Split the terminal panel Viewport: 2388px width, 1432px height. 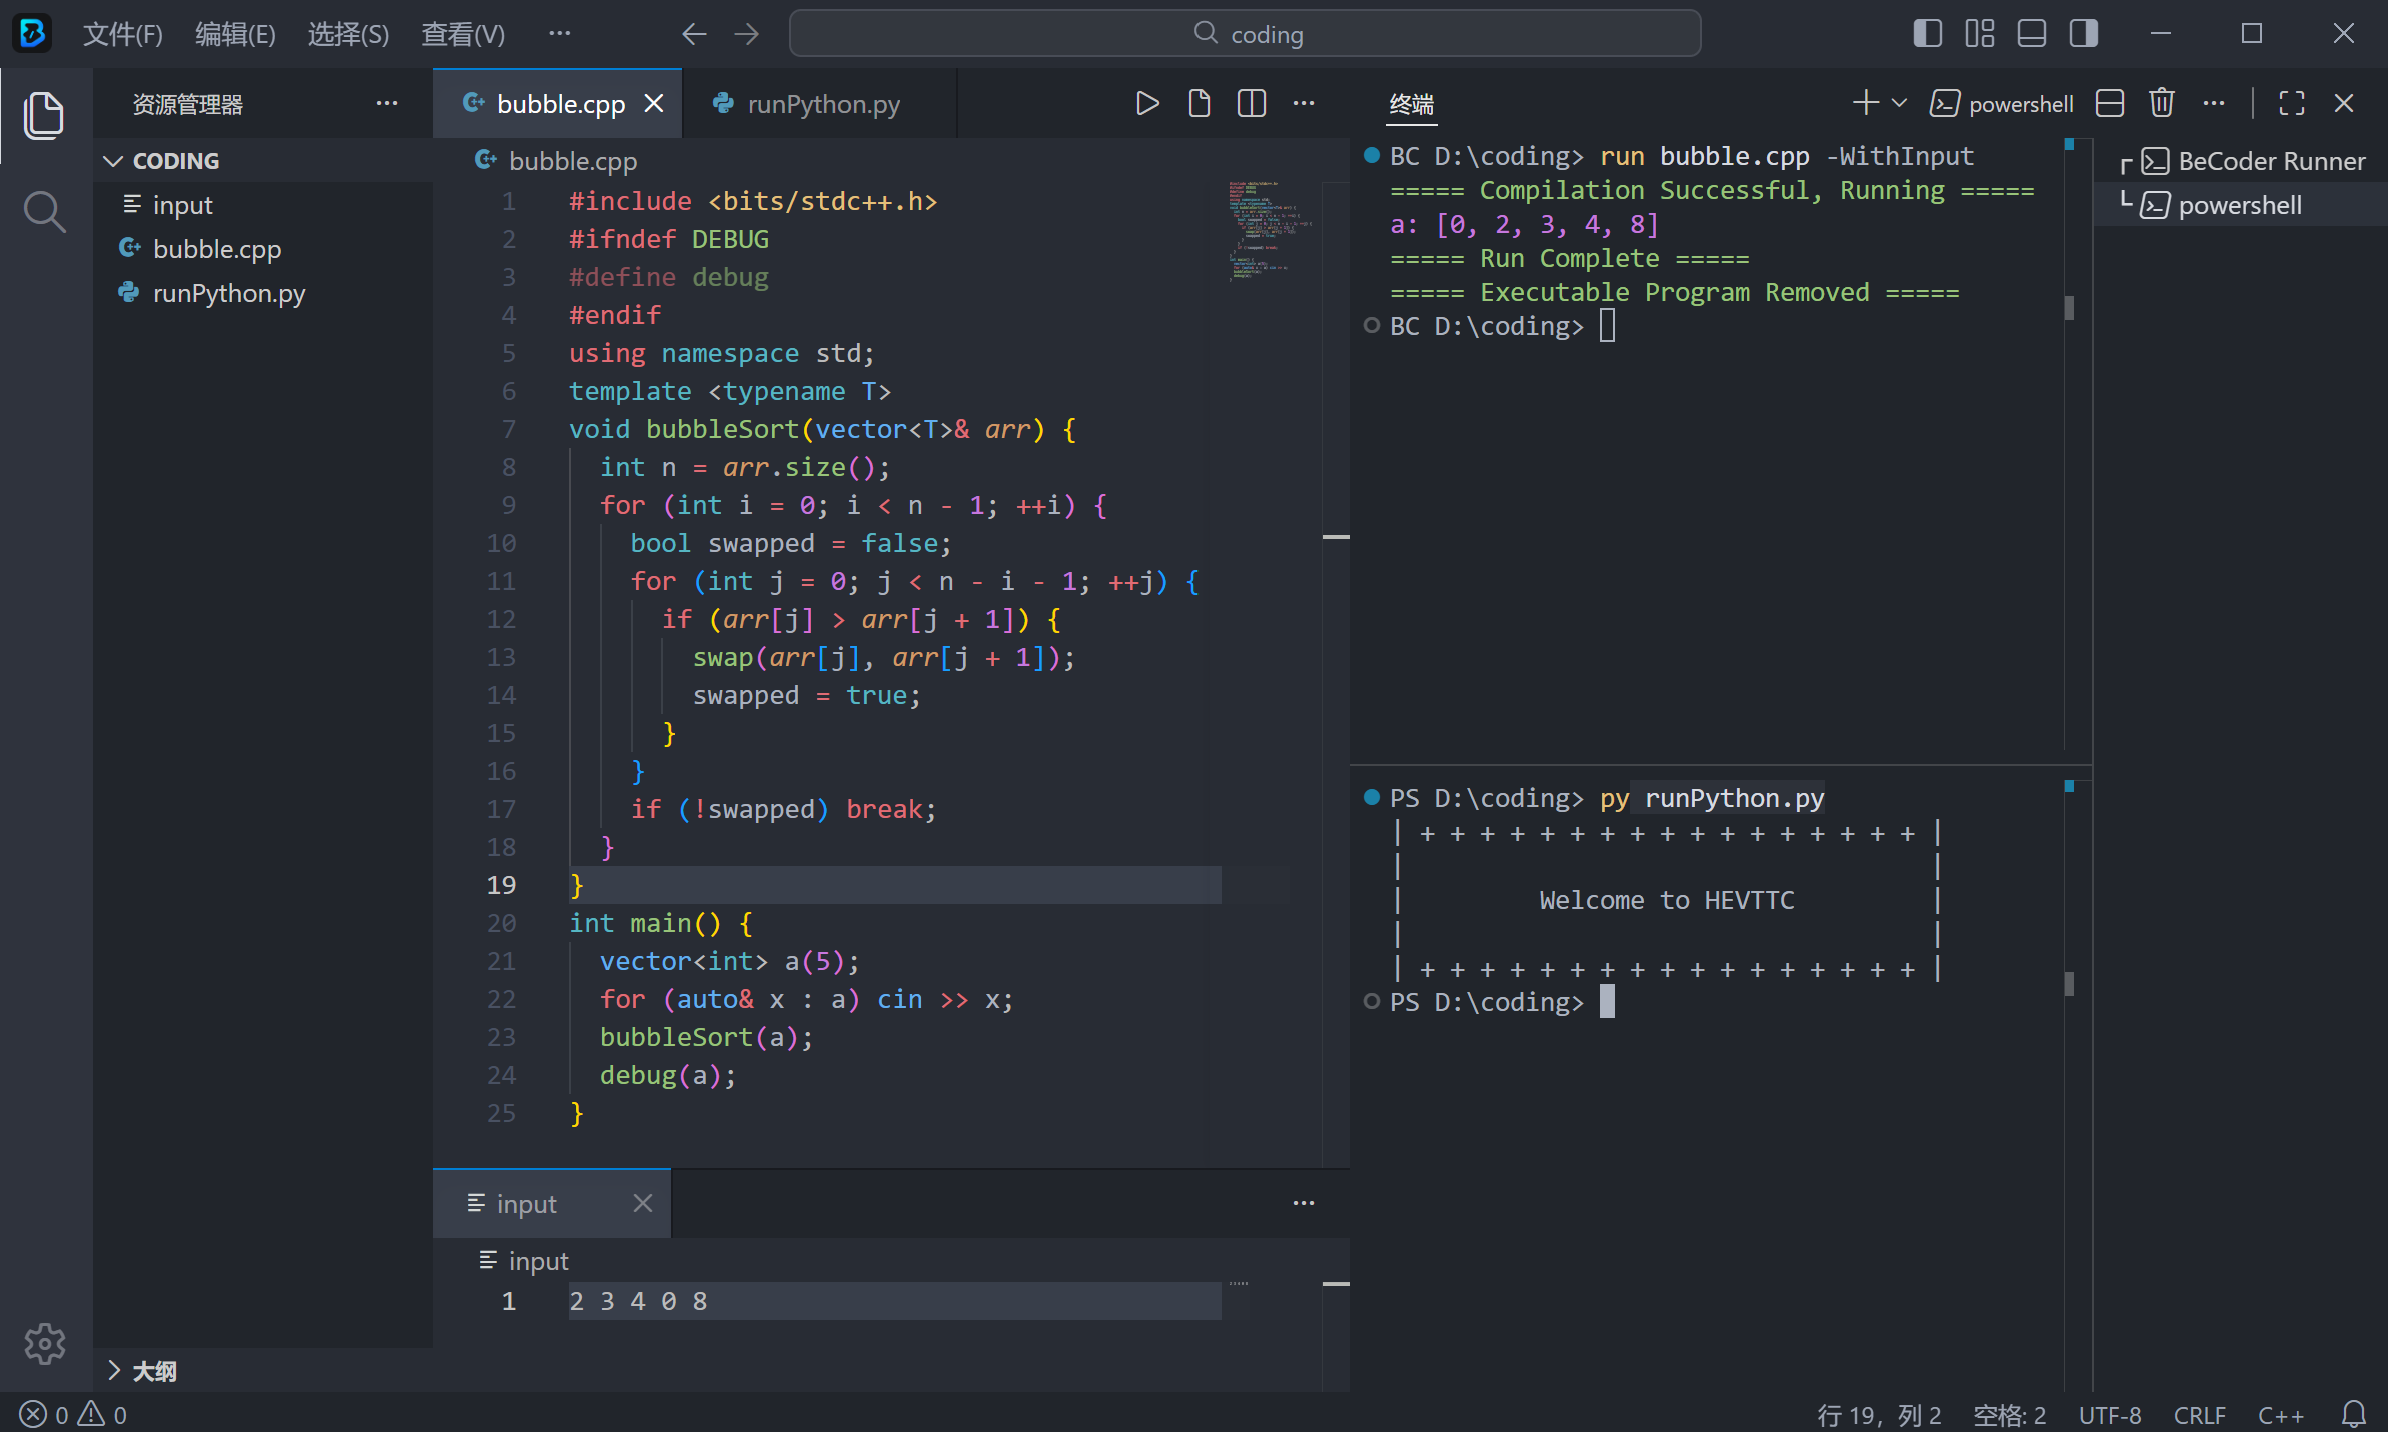(2110, 103)
